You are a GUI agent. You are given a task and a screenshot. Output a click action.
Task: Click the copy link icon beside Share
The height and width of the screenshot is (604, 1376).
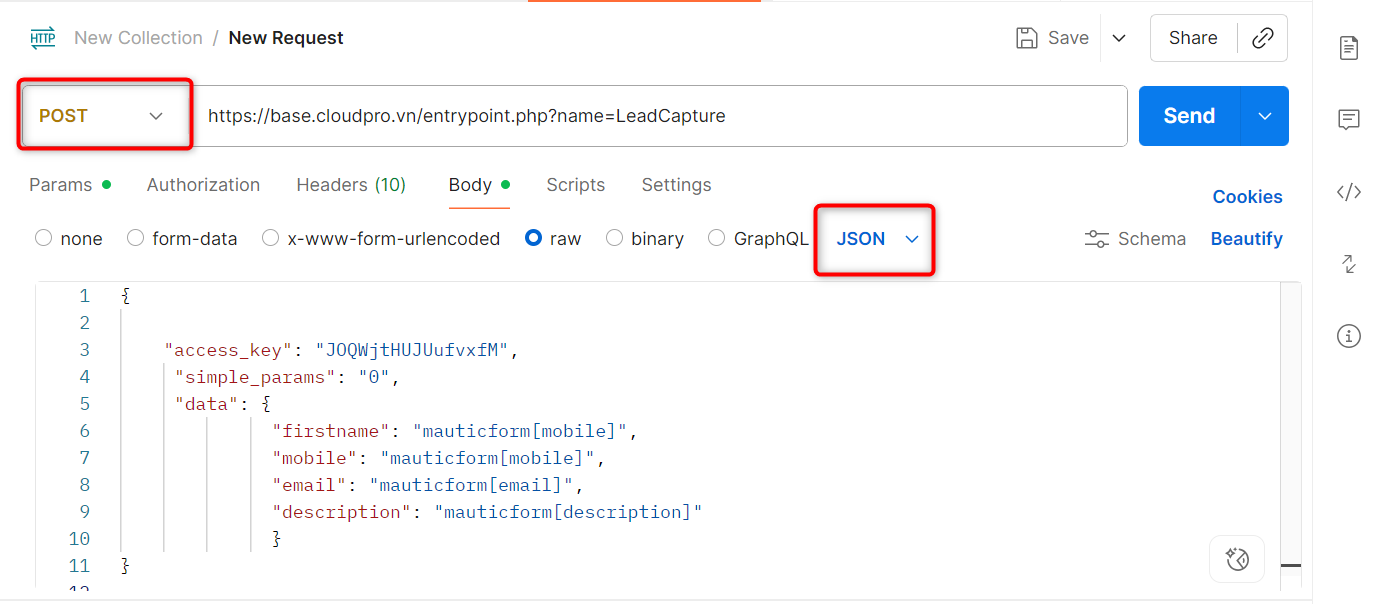pos(1263,38)
